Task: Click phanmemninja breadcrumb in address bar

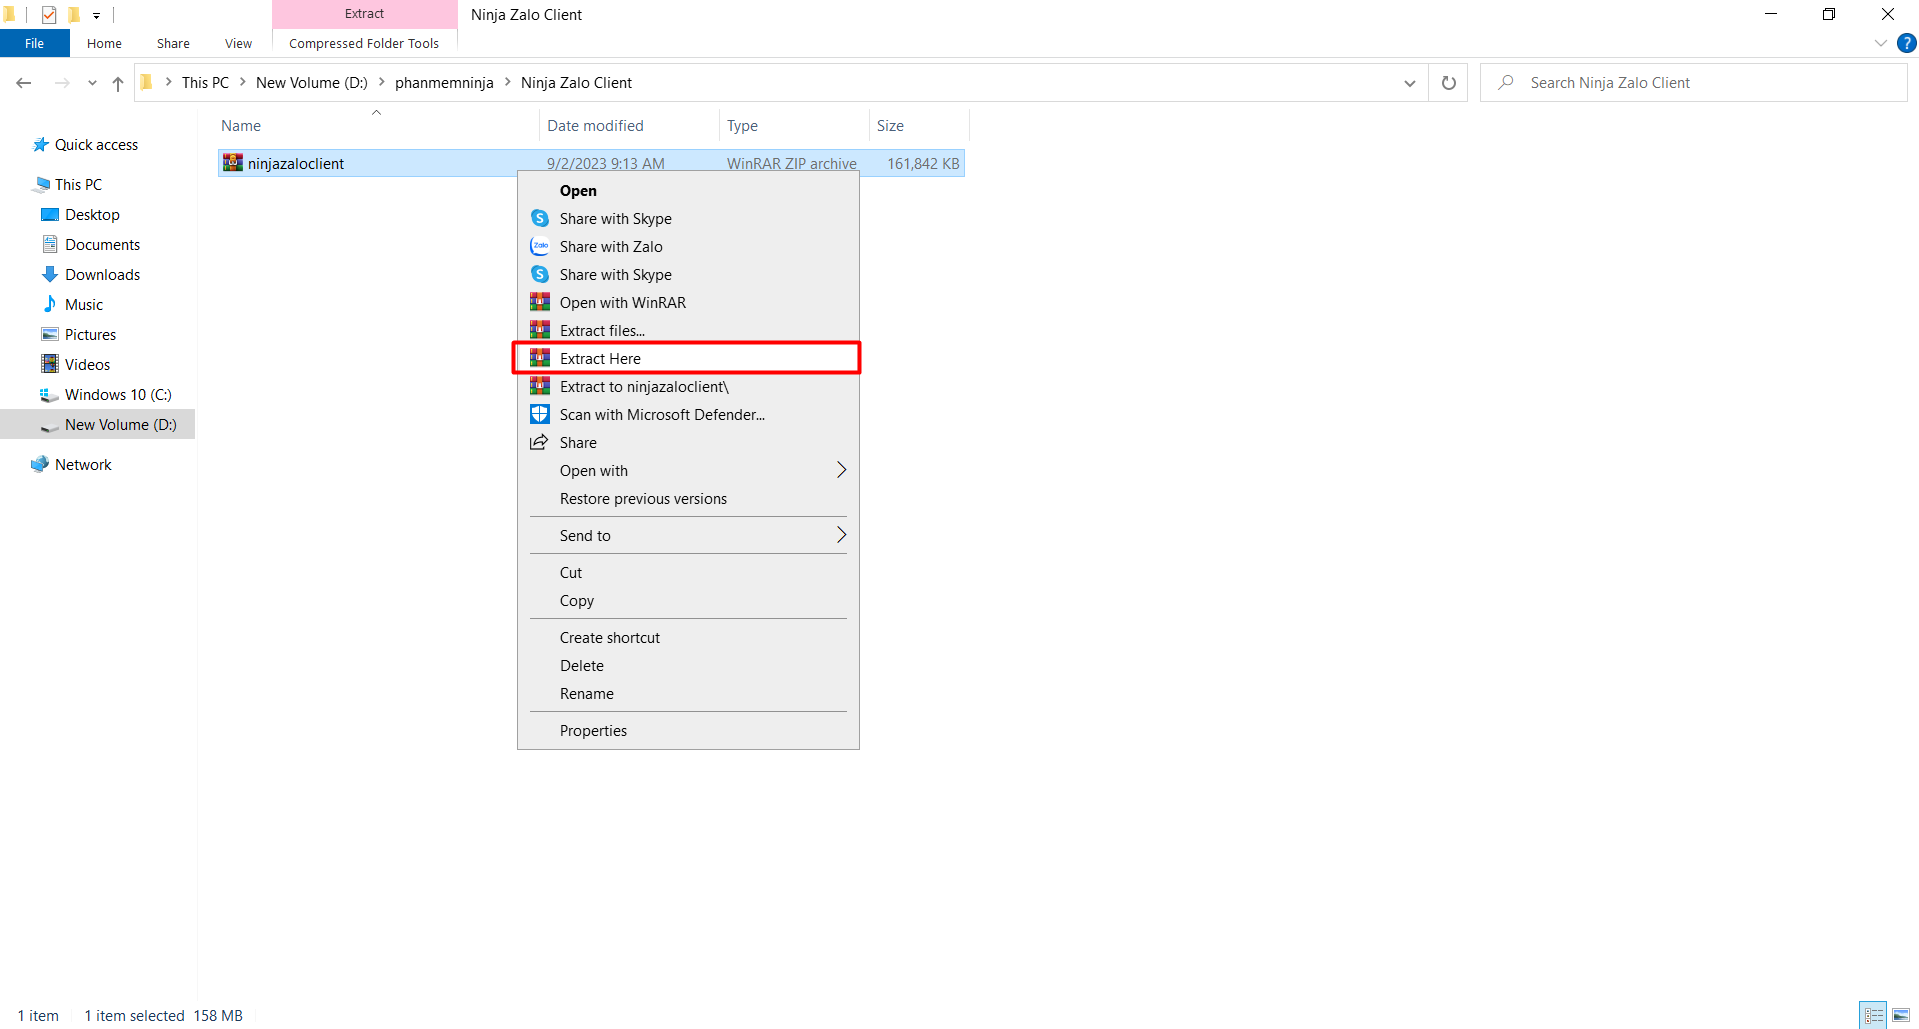Action: (x=444, y=82)
